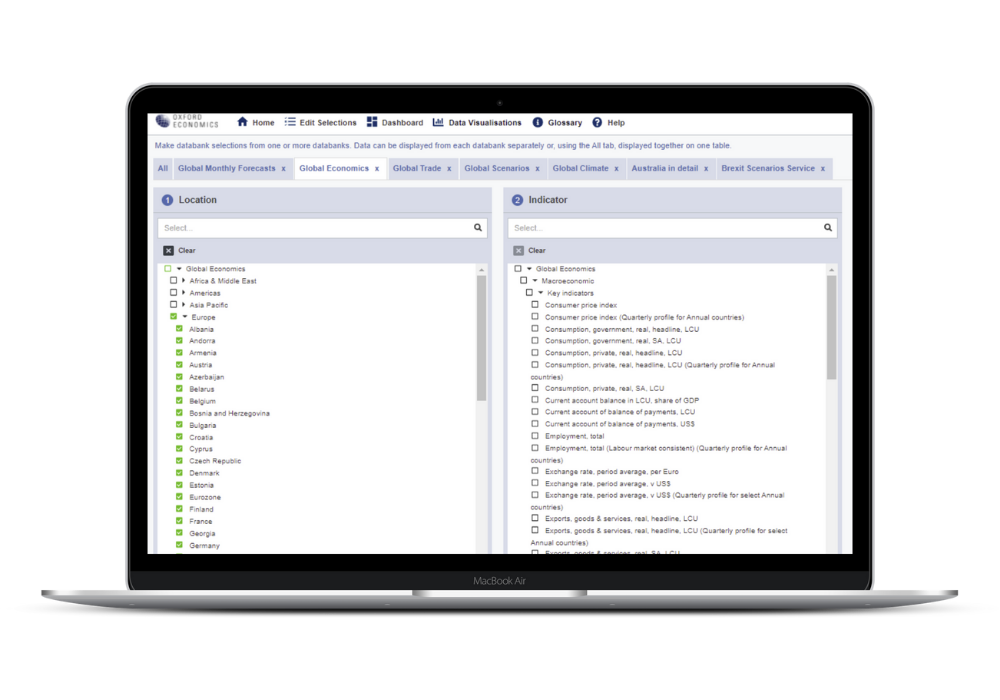Switch to the Global Trade tab
This screenshot has height=700, width=1000.
click(x=416, y=168)
